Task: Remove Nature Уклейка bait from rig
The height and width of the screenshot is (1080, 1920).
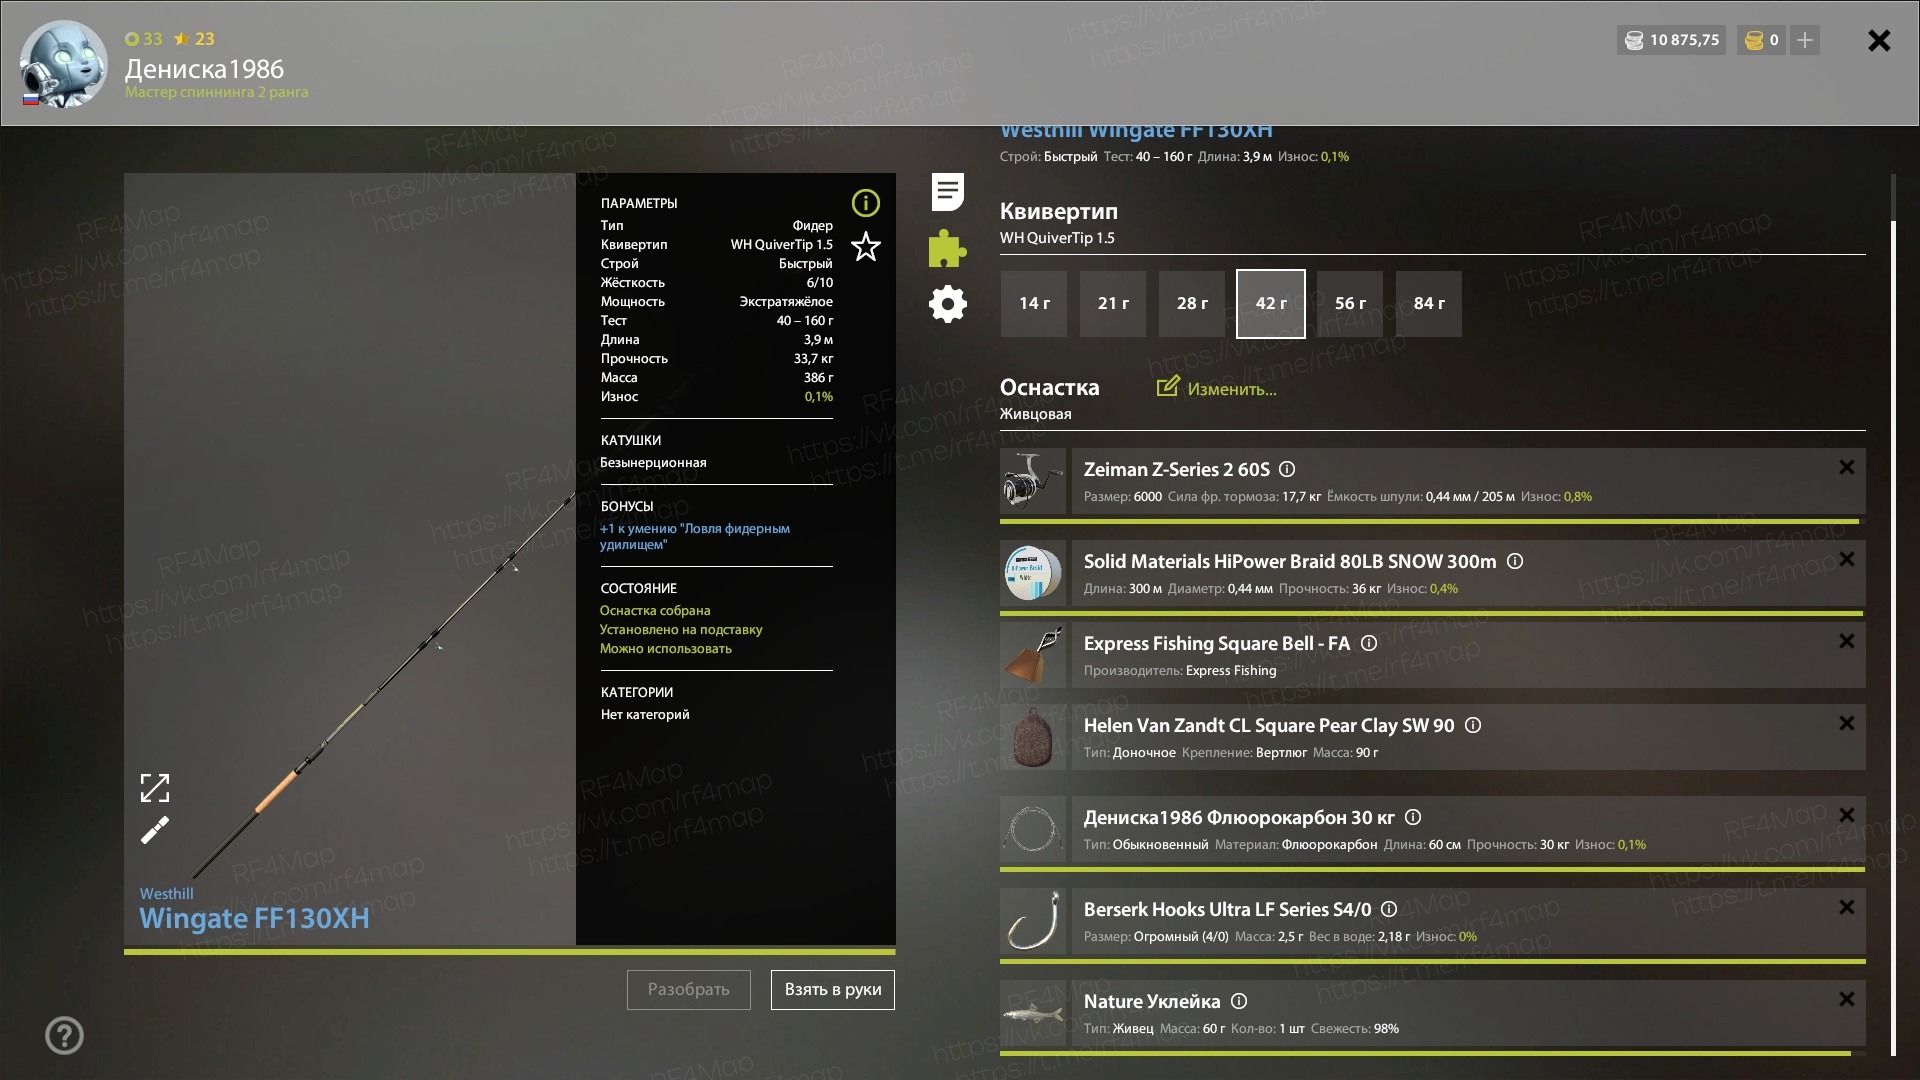Action: [1847, 999]
